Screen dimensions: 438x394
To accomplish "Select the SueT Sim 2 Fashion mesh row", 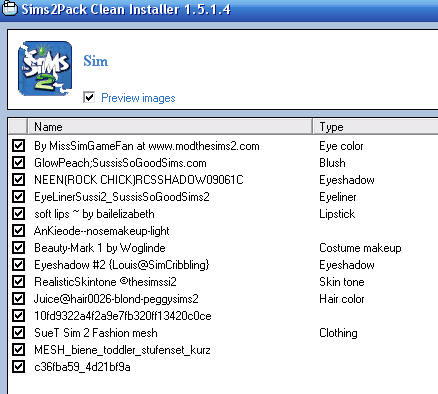I will [224, 333].
